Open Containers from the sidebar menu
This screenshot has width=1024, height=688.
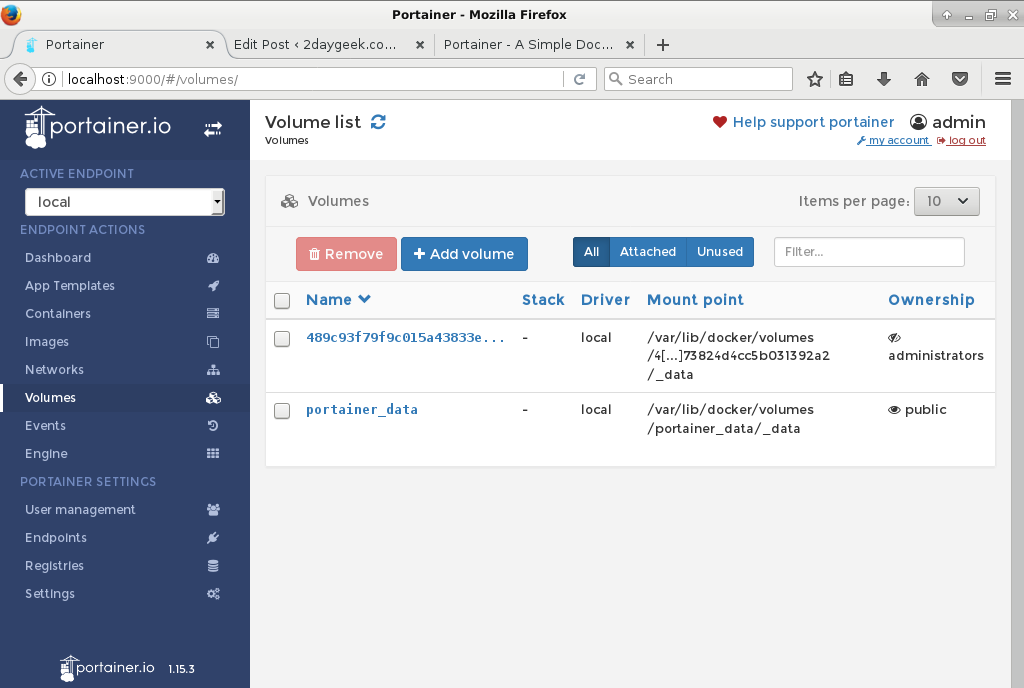pos(58,313)
